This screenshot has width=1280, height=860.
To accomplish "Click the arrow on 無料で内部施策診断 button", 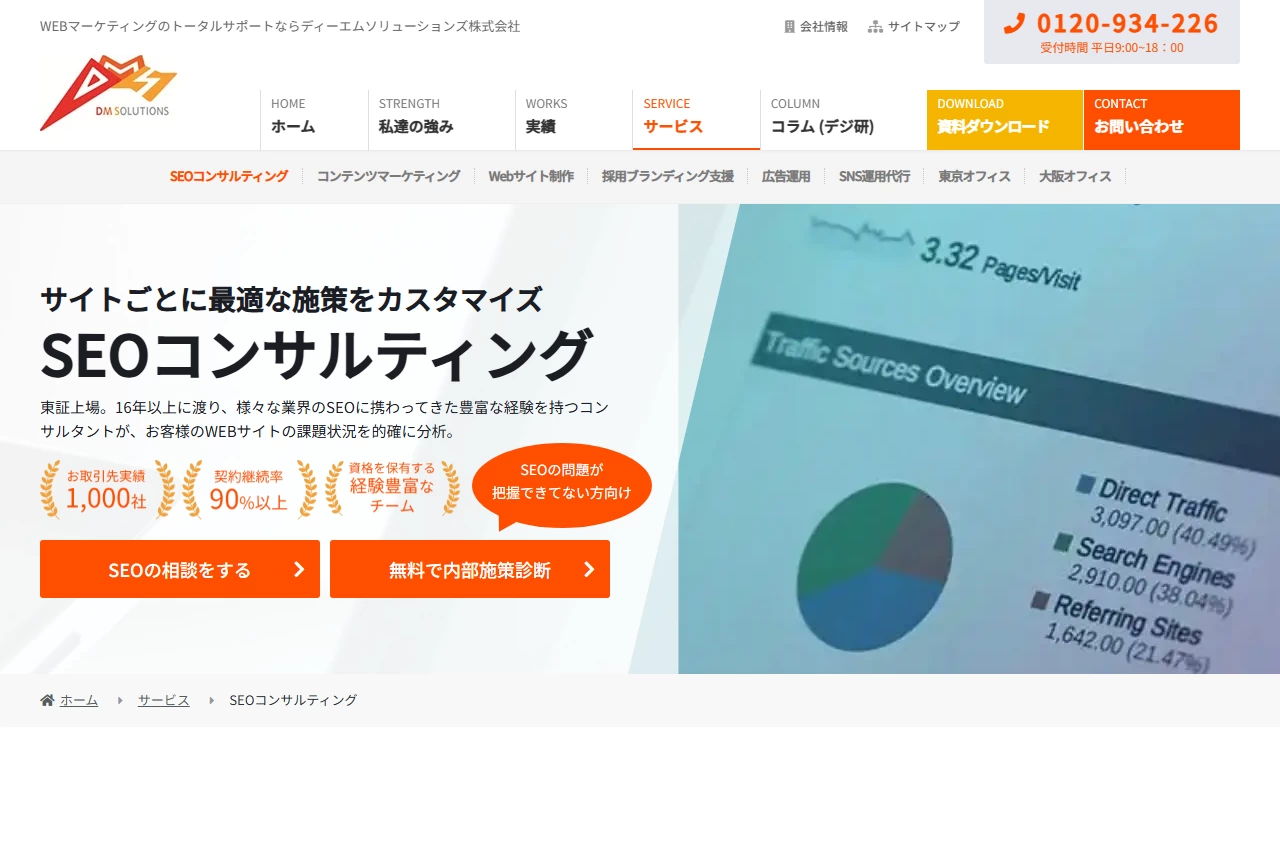I will pyautogui.click(x=589, y=569).
